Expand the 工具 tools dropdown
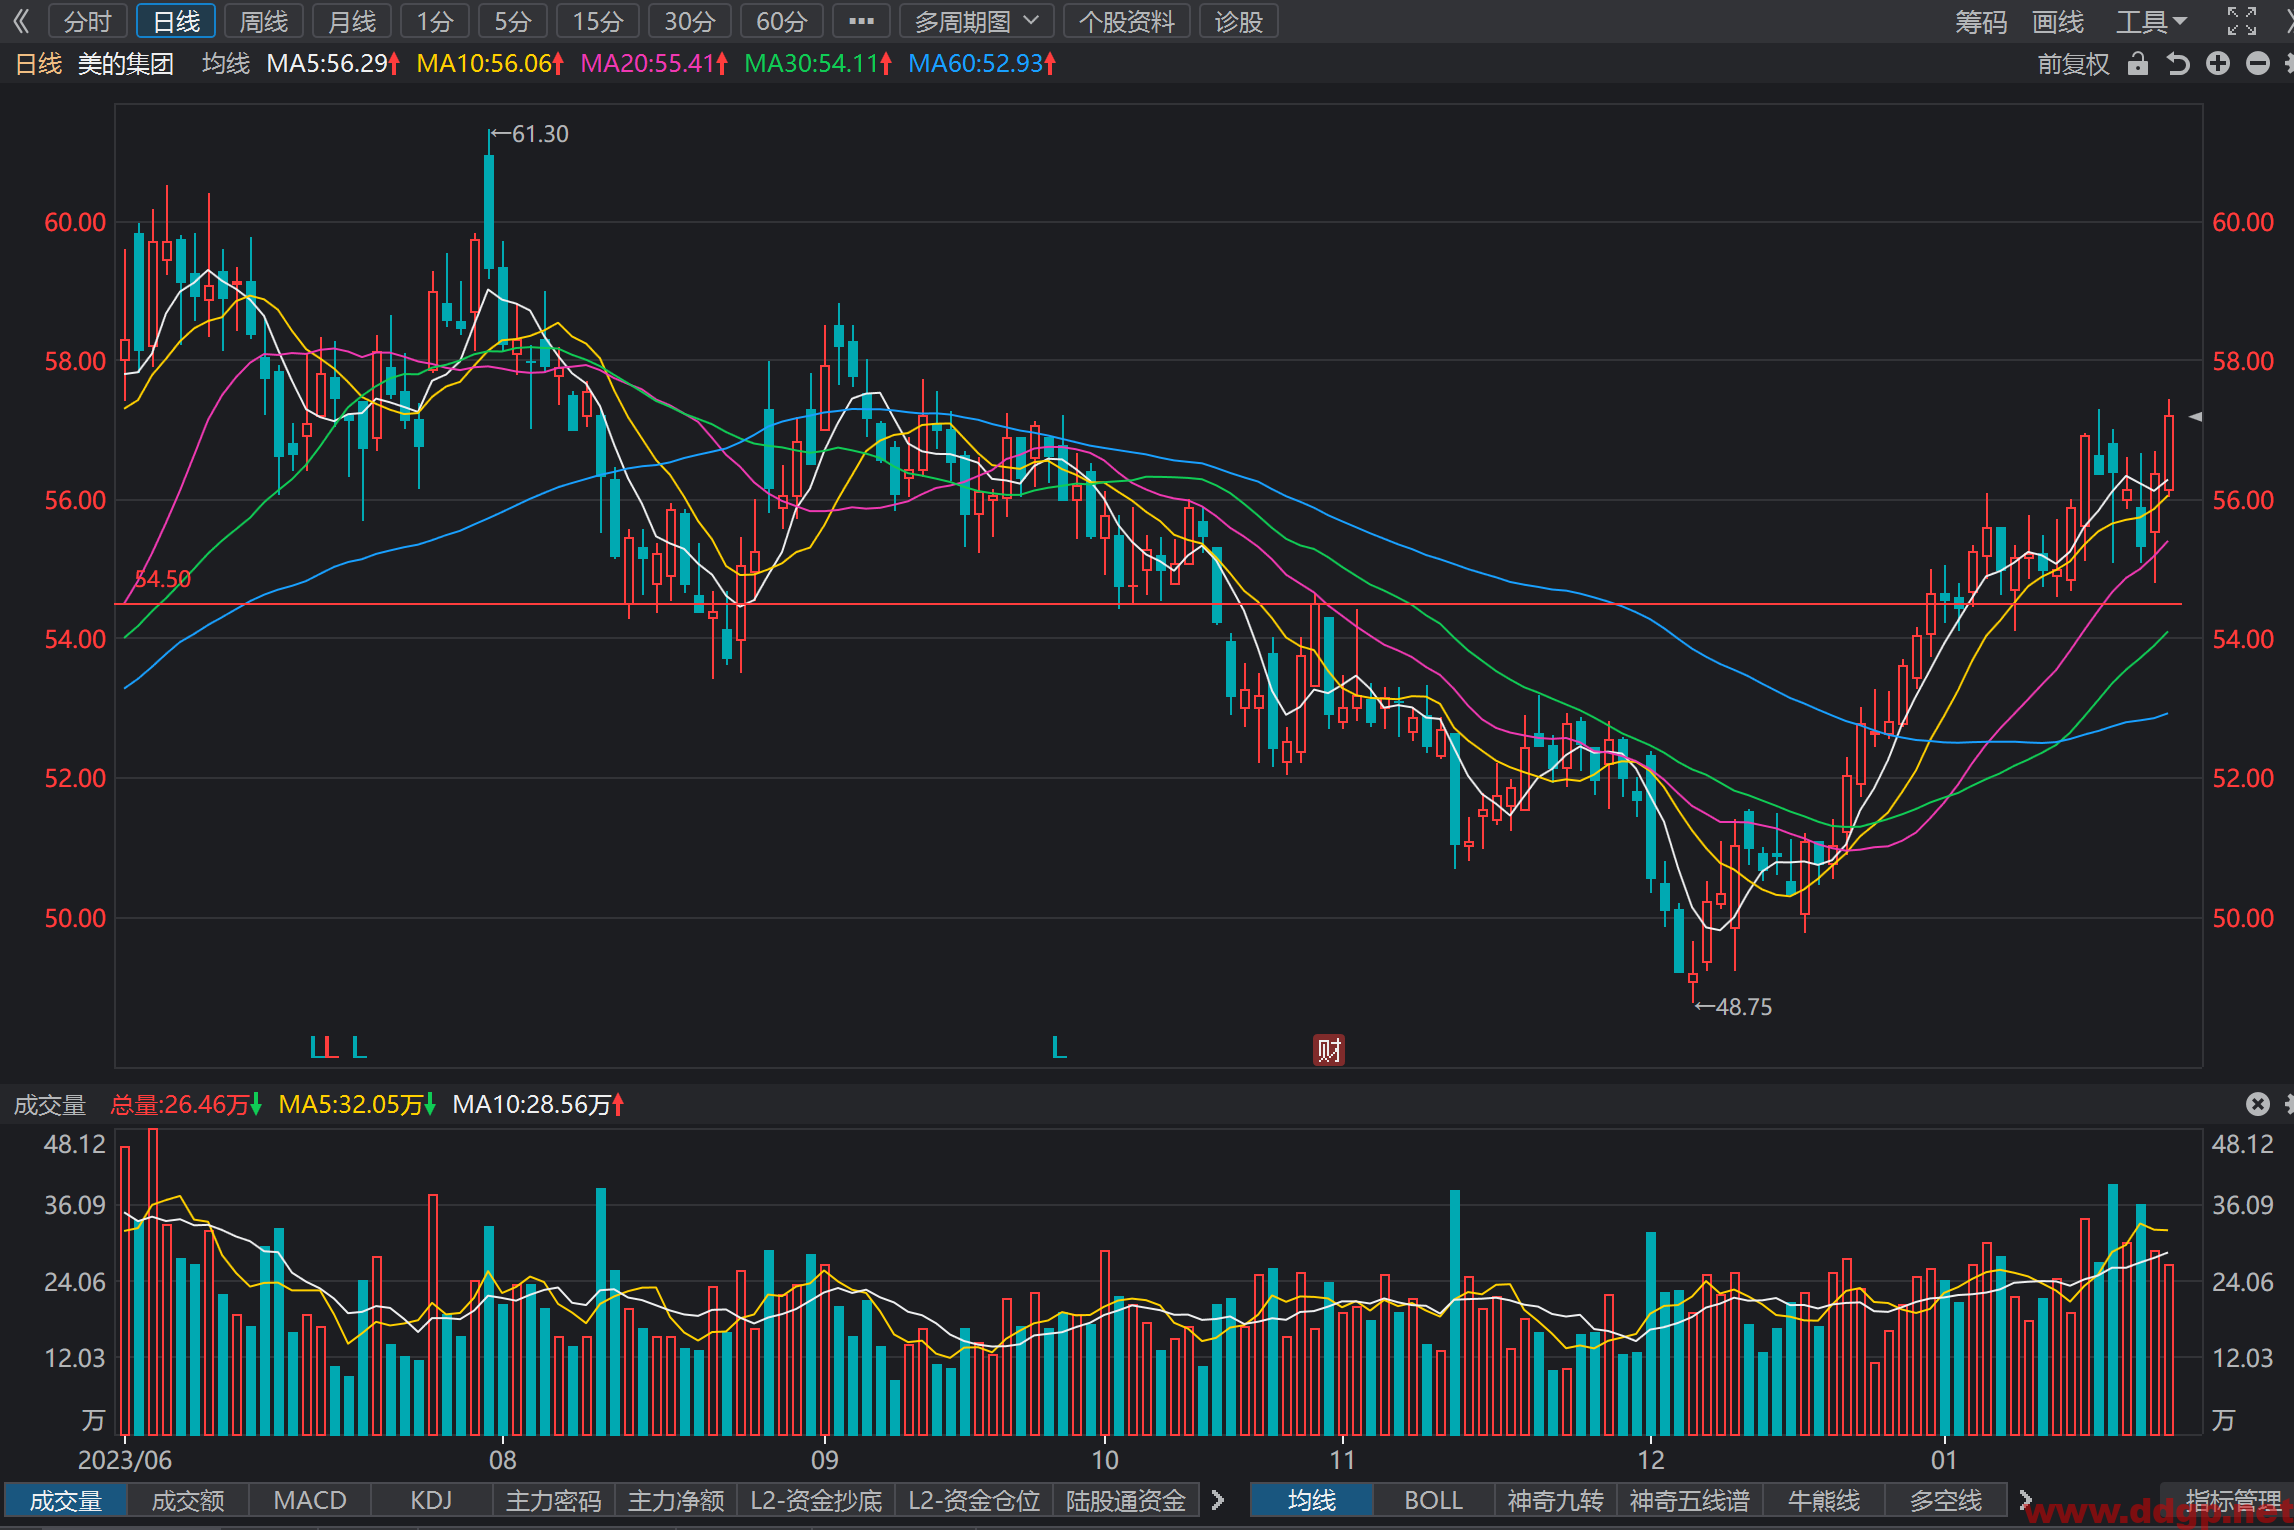2294x1530 pixels. [2151, 21]
